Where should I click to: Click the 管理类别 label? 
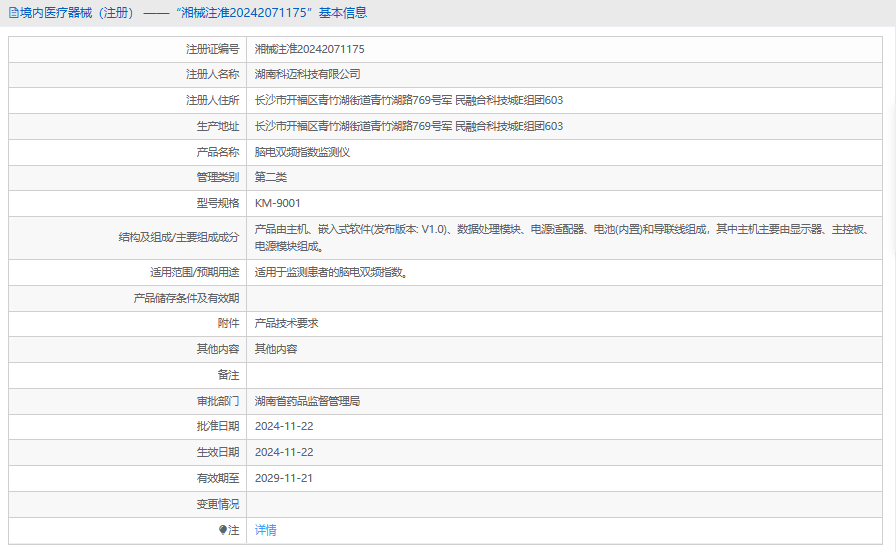pyautogui.click(x=218, y=177)
